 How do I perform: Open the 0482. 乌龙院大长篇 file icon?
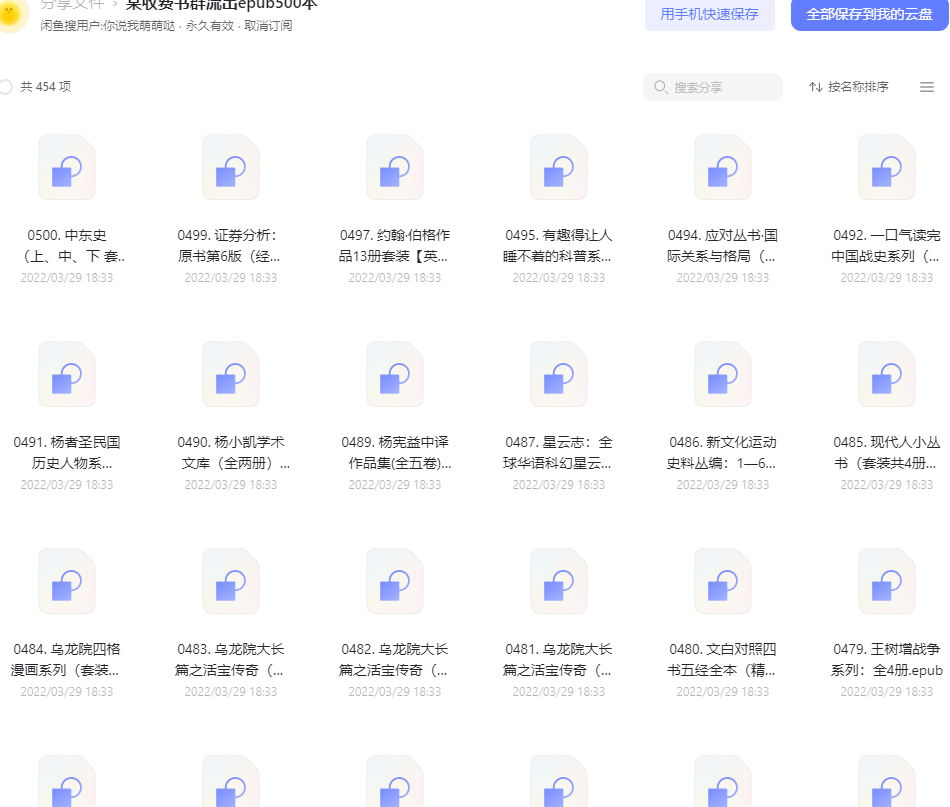[394, 582]
